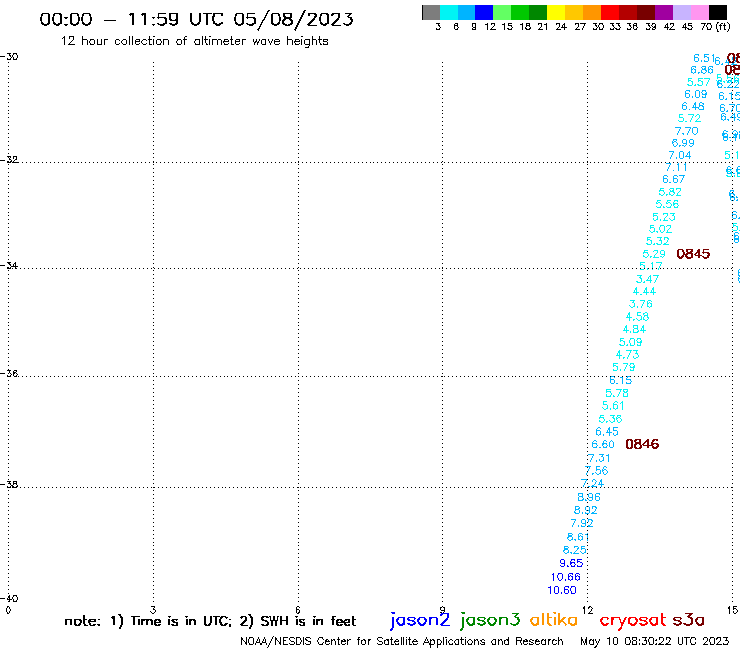Click the 5.78 wave height value
The image size is (740, 650).
(617, 393)
